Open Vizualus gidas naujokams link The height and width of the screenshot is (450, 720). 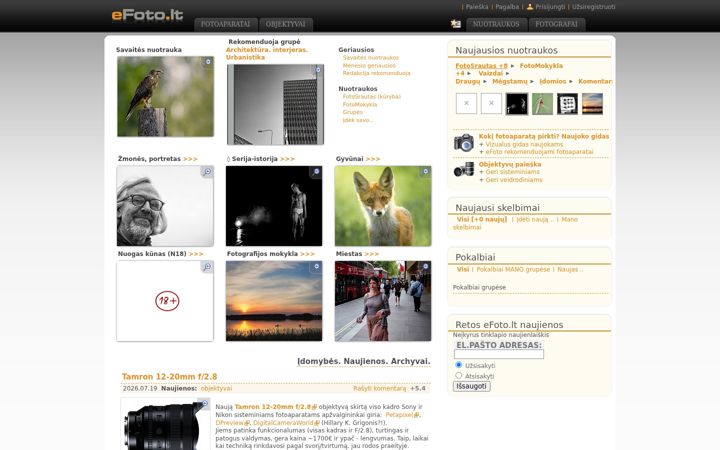[x=524, y=144]
